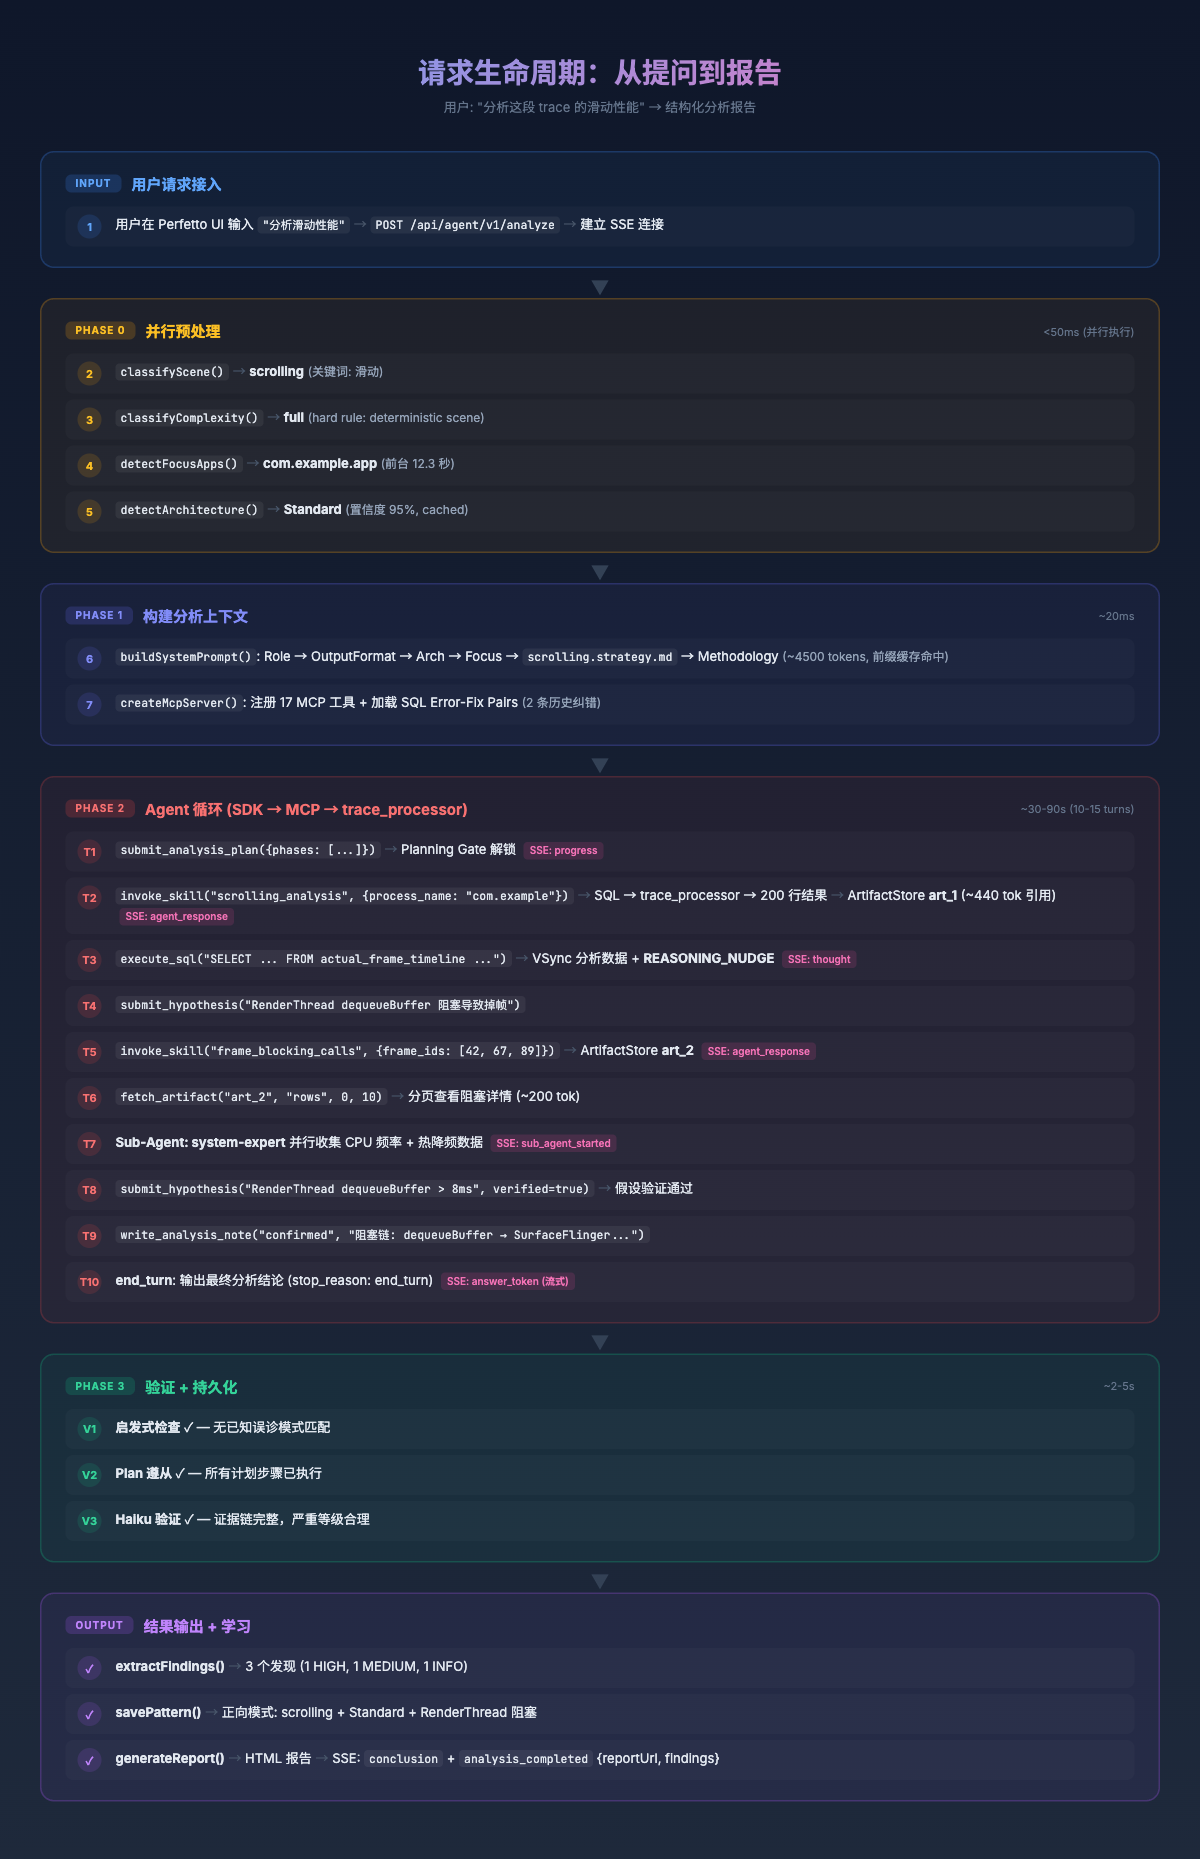This screenshot has height=1859, width=1200.
Task: Click the V3 Haiku verification badge
Action: click(x=89, y=1520)
